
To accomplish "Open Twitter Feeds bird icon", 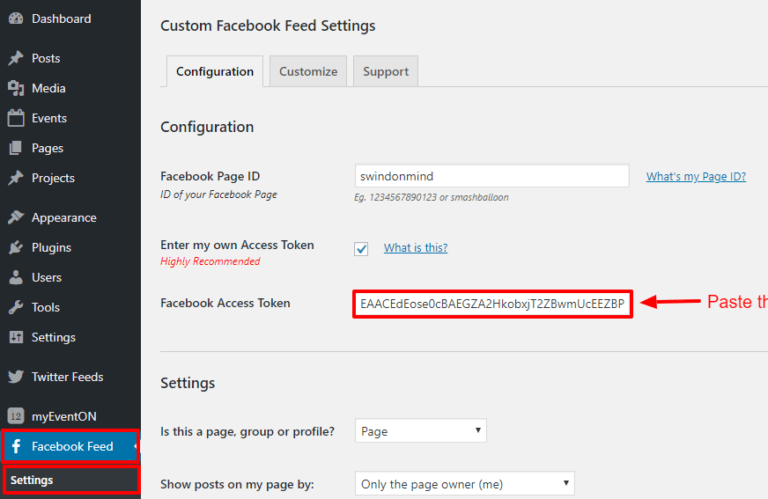I will [x=16, y=377].
